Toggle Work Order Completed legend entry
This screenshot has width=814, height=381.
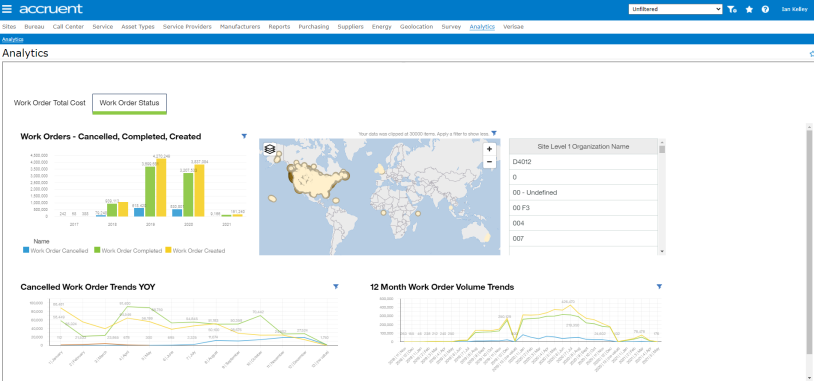click(128, 251)
